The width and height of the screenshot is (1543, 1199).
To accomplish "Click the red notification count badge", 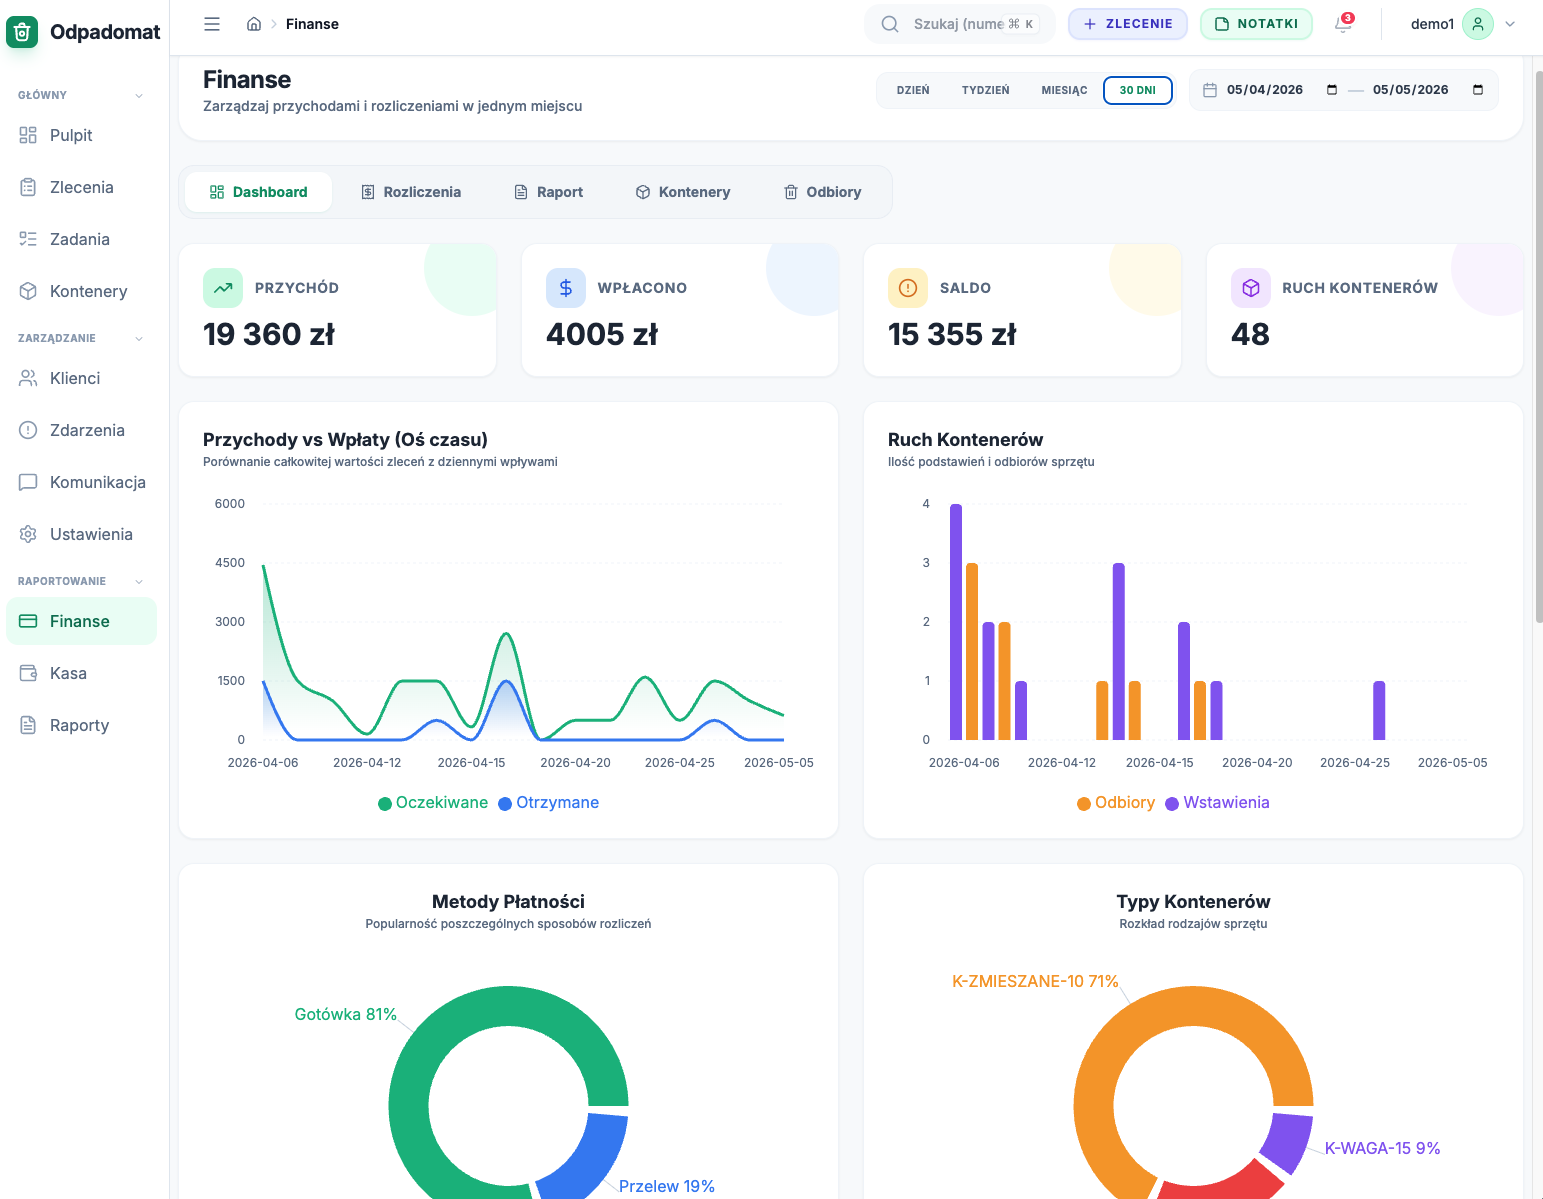I will point(1348,18).
